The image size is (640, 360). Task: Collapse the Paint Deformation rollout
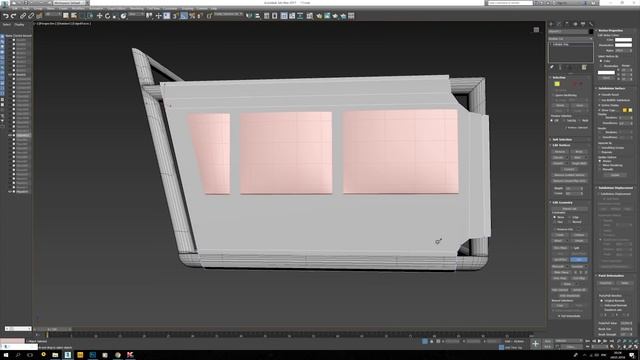pyautogui.click(x=611, y=276)
